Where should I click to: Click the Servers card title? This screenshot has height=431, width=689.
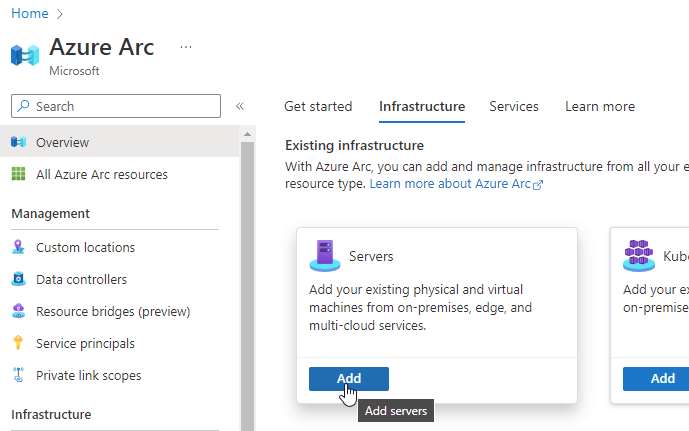(x=371, y=256)
